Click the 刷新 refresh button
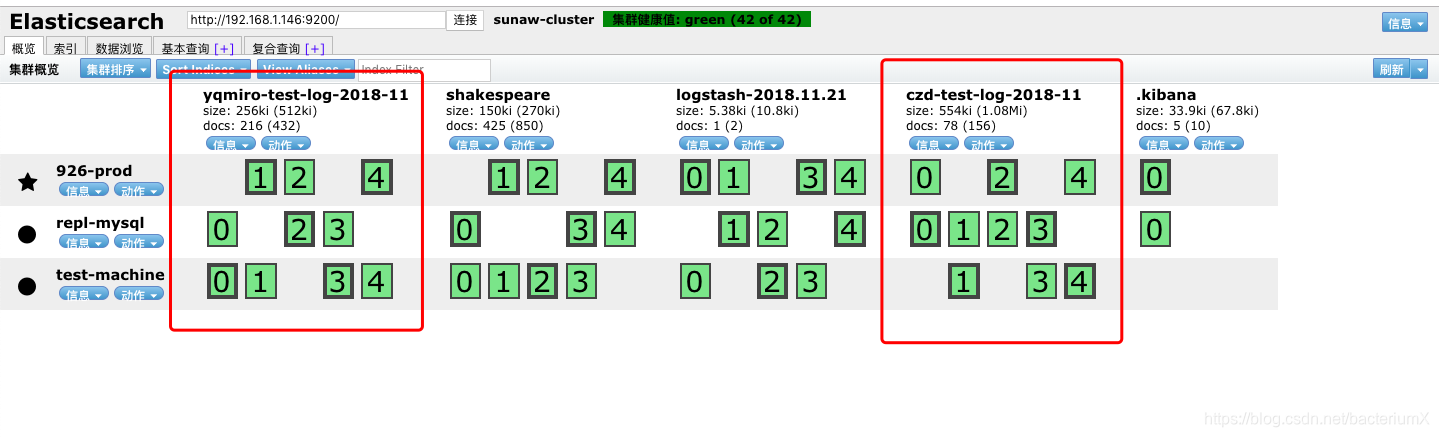The image size is (1439, 437). [1391, 69]
